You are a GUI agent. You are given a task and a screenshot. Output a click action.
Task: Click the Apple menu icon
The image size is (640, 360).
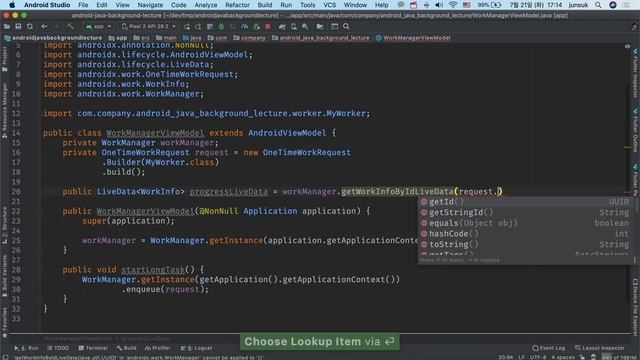tap(12, 5)
